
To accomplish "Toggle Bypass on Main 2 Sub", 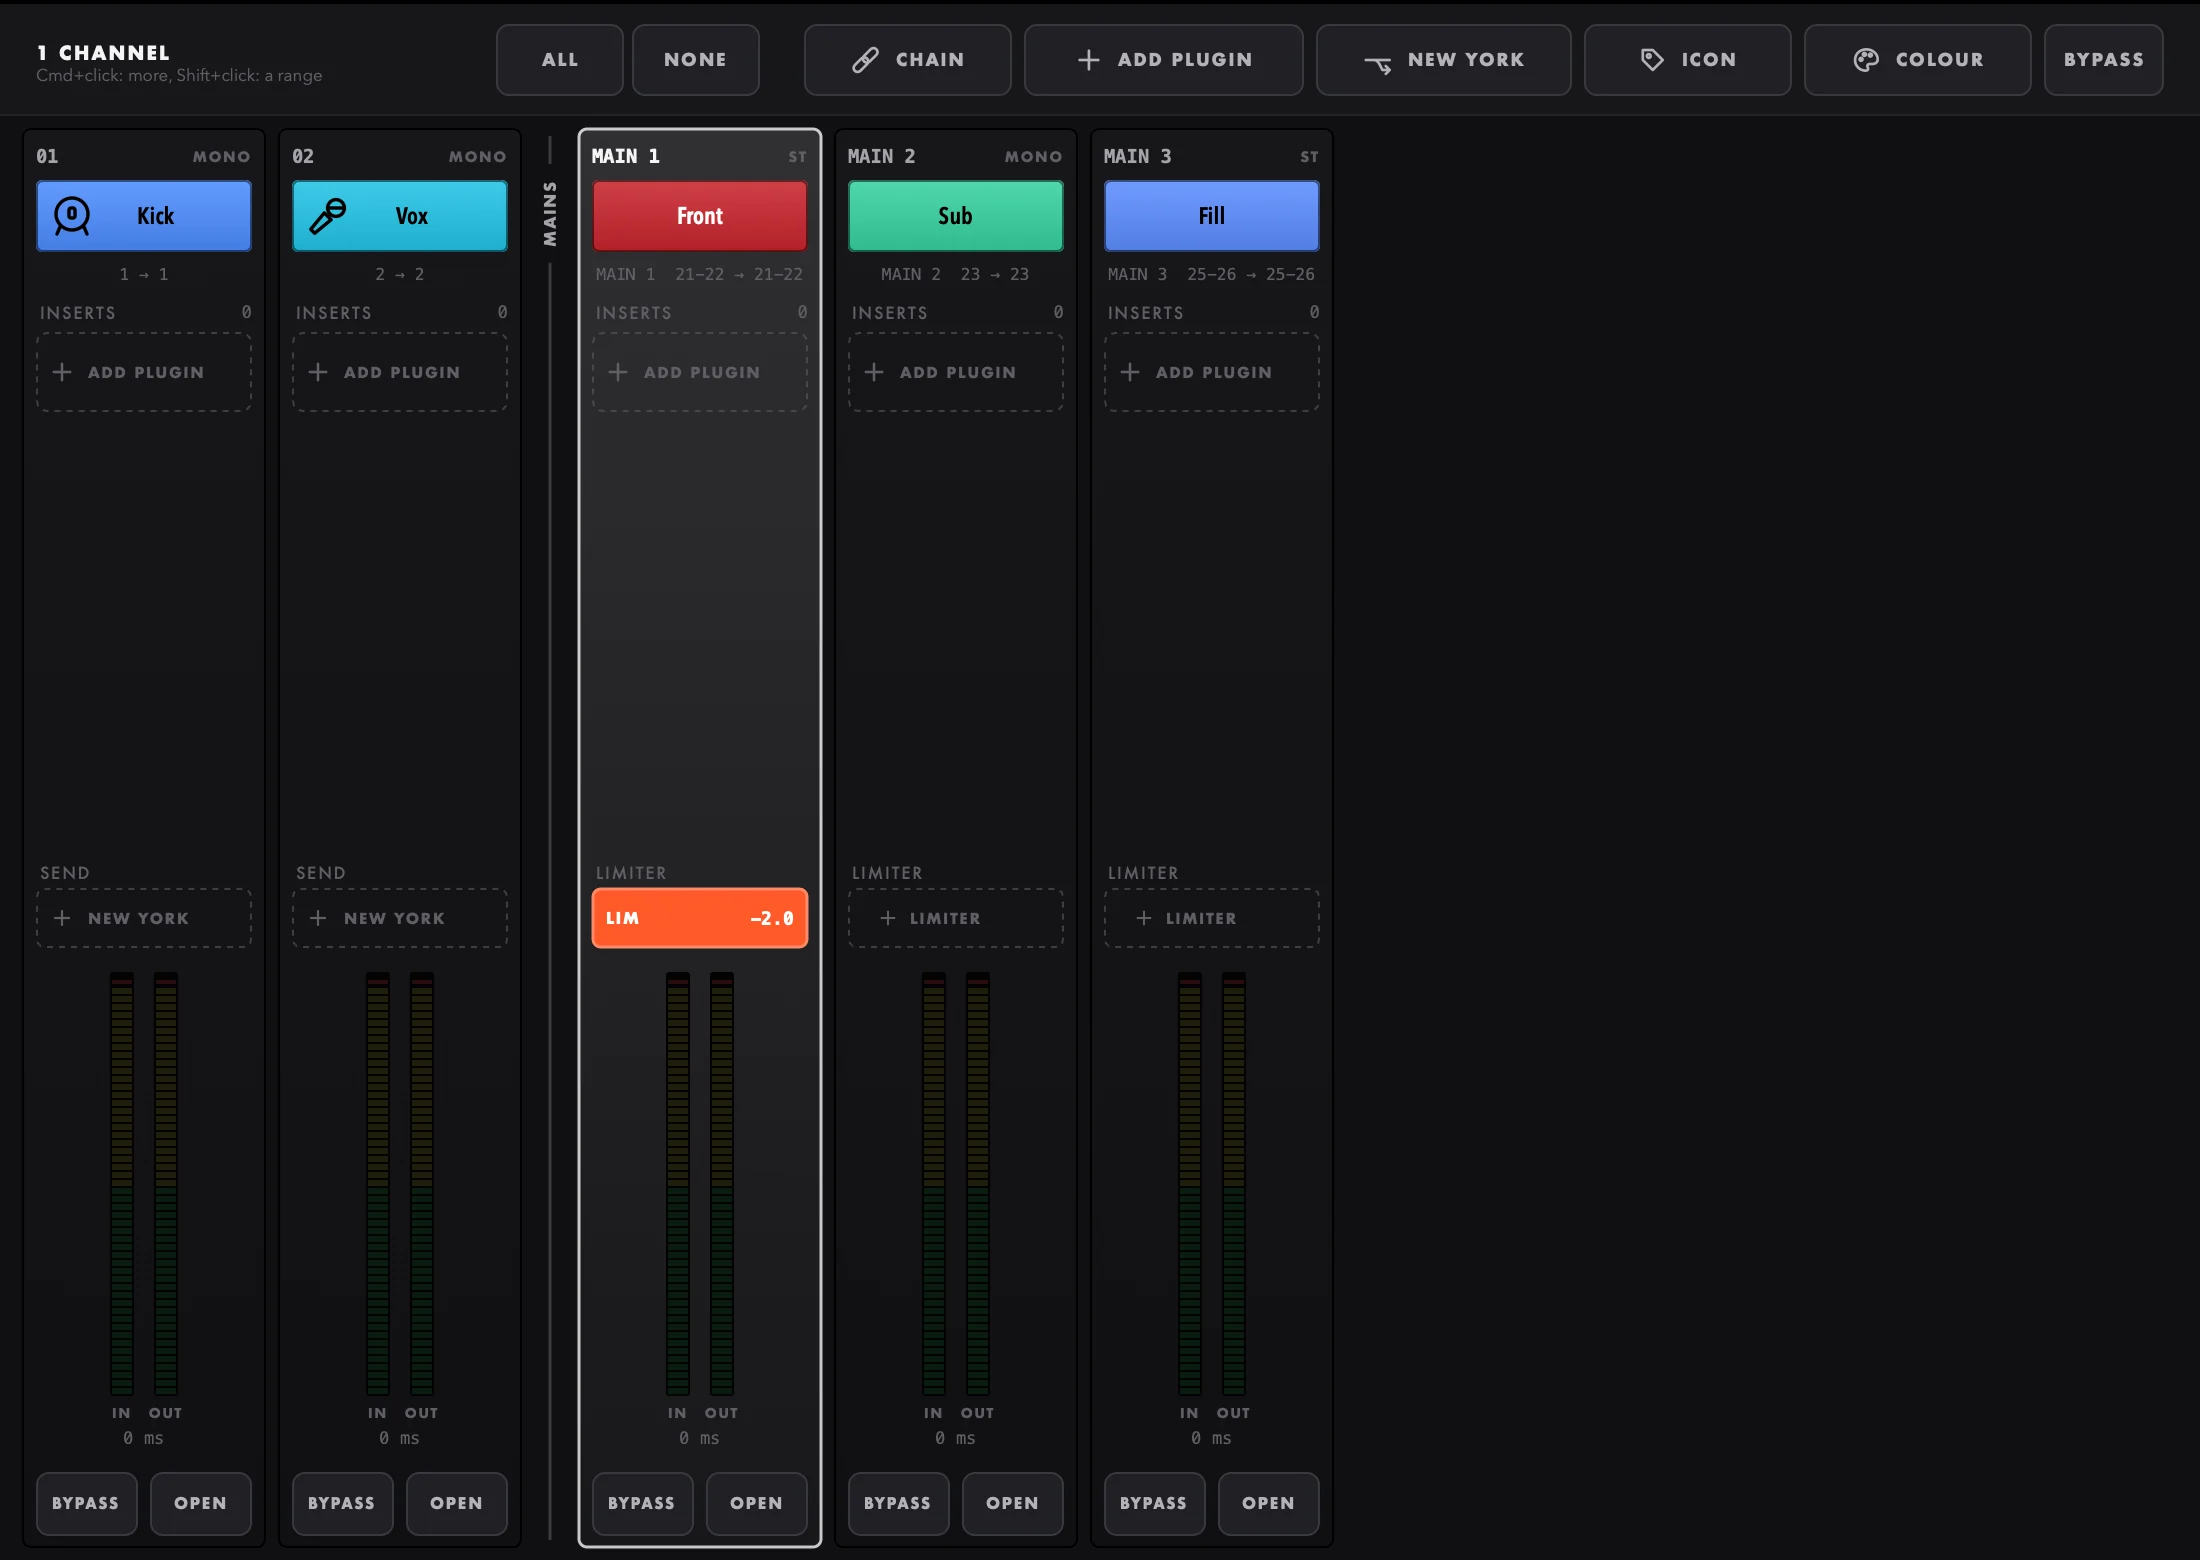I will coord(898,1503).
